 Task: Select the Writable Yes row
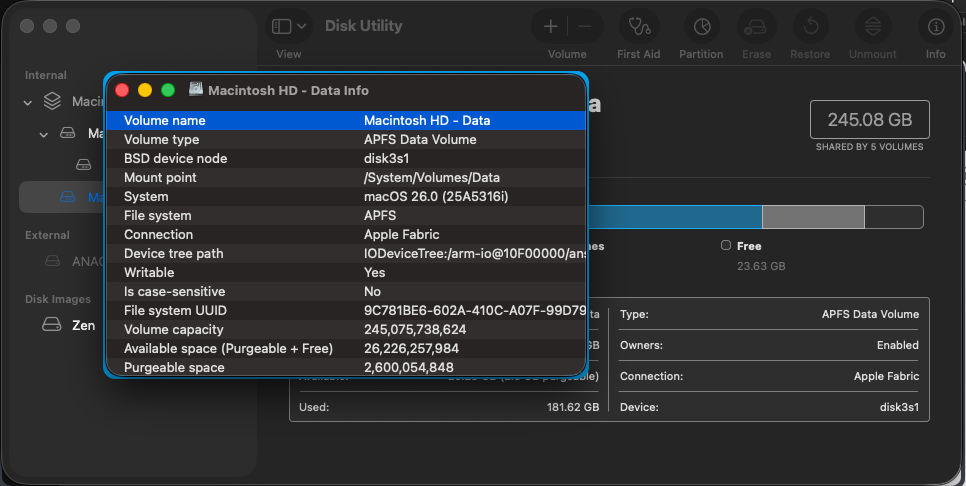click(346, 272)
